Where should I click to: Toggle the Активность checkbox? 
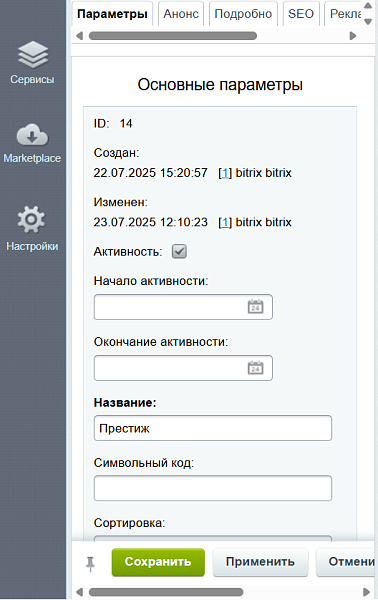[179, 252]
